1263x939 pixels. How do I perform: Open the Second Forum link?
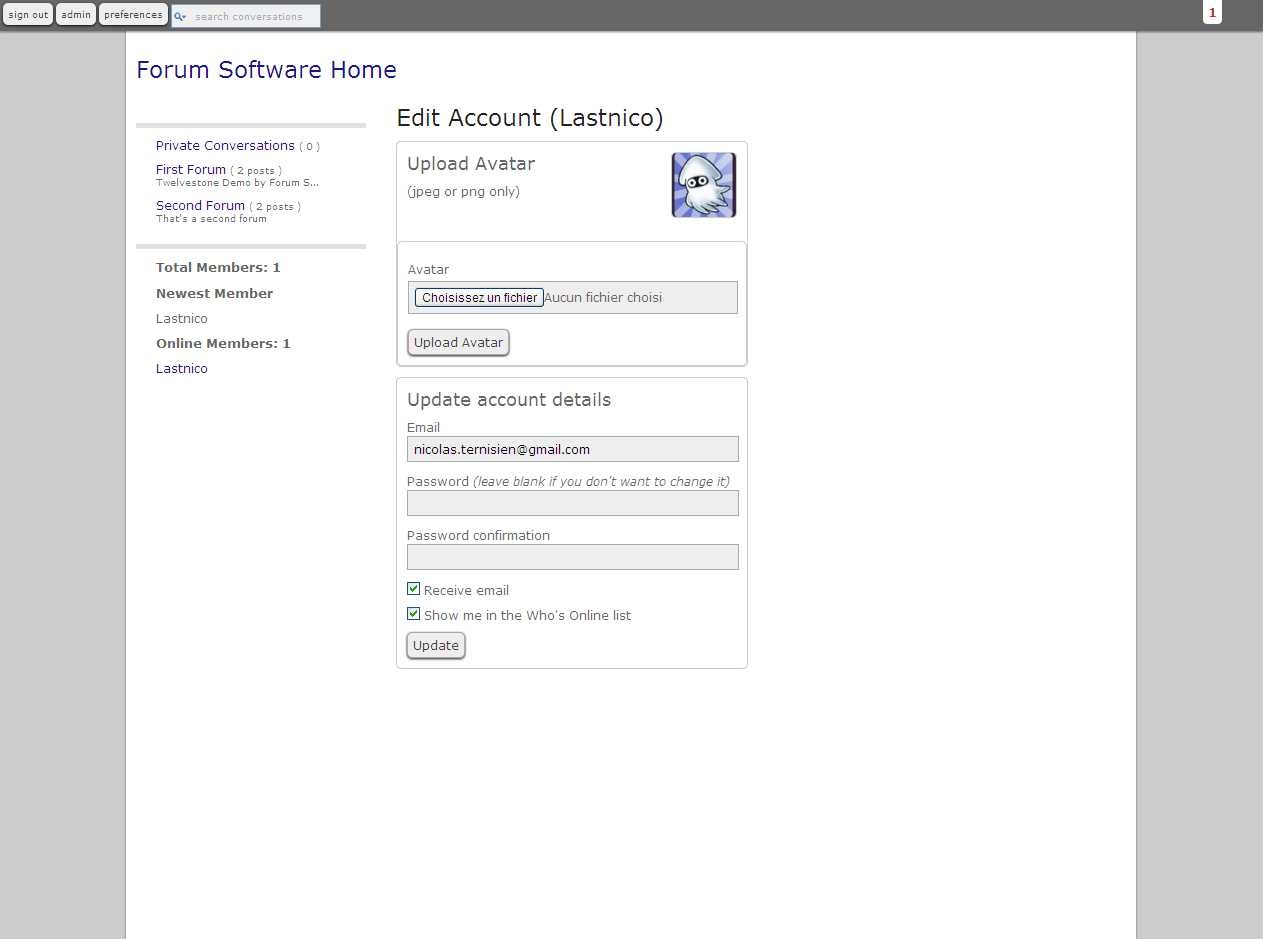(200, 206)
